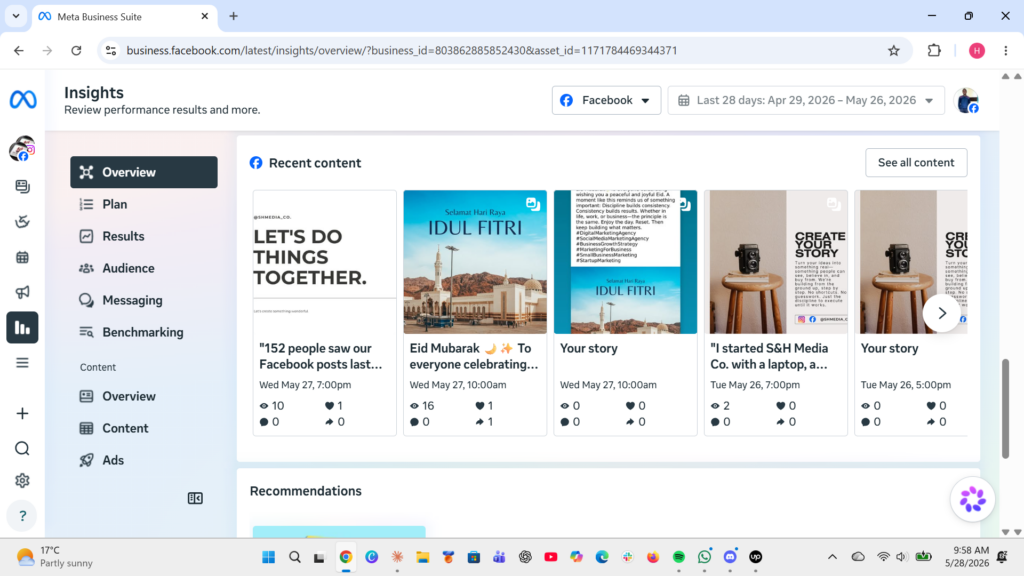The width and height of the screenshot is (1024, 576).
Task: Click the Wed May 27, 7:00pm date text
Action: 305,385
